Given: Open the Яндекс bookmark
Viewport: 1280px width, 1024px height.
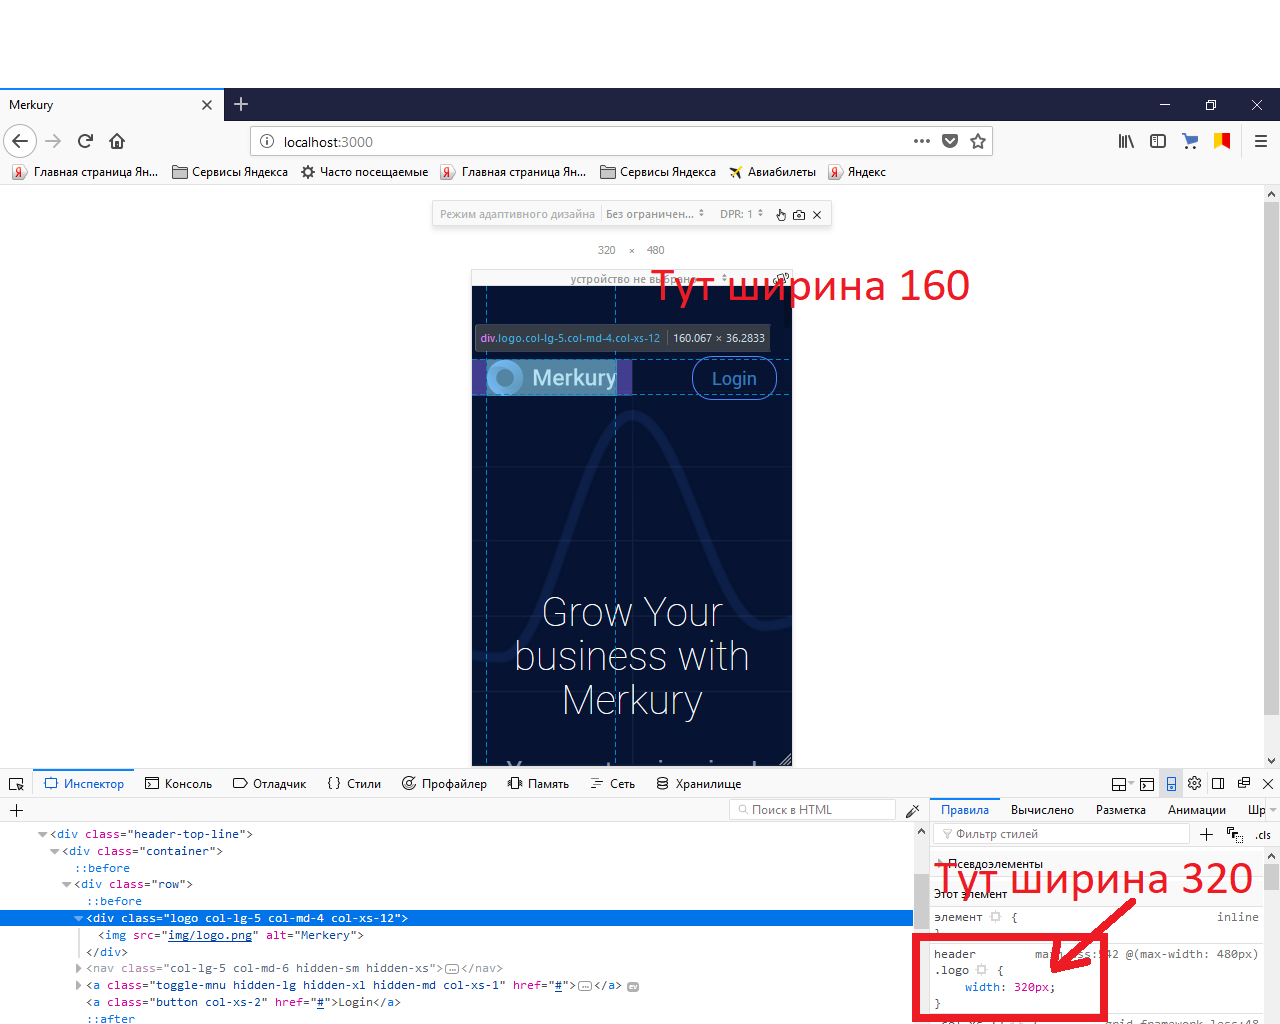Looking at the screenshot, I should (857, 172).
